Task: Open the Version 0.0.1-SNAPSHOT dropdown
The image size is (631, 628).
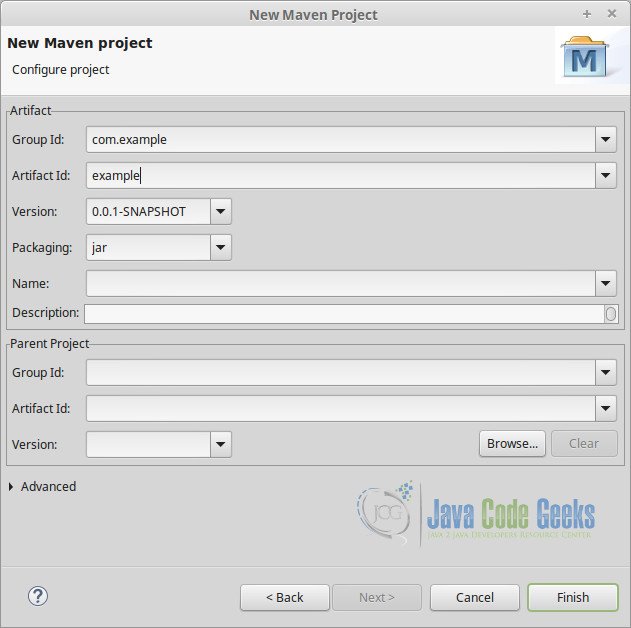Action: 221,211
